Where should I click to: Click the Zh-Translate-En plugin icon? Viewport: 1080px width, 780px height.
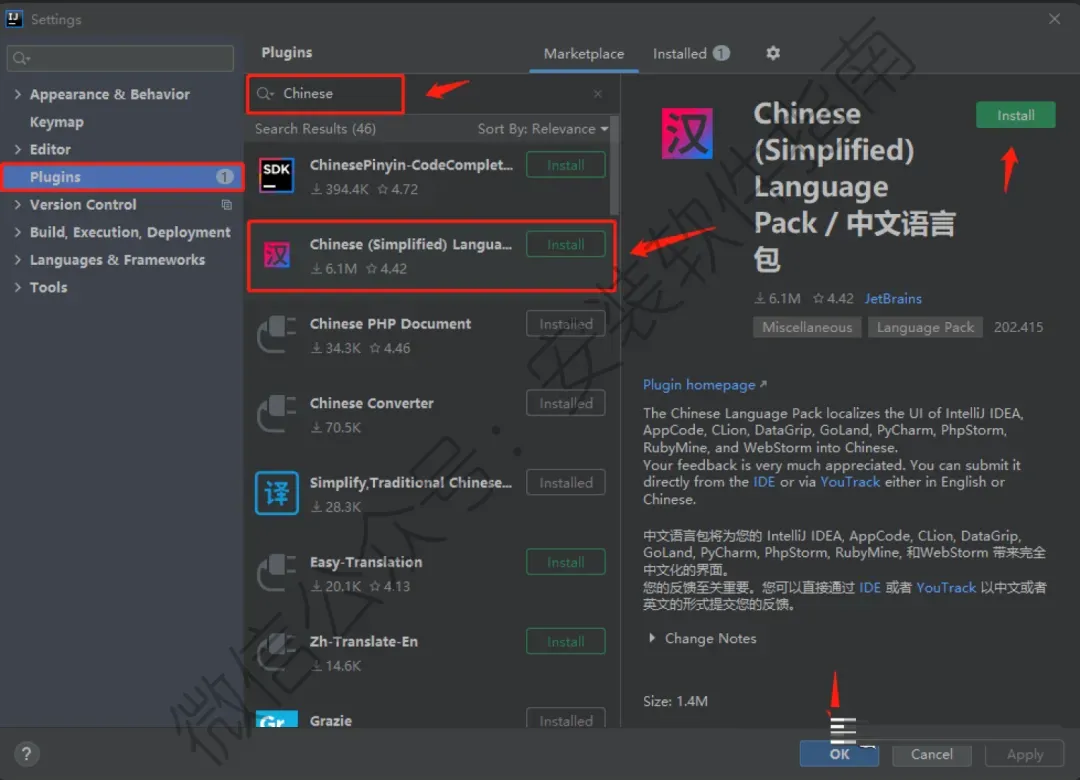pyautogui.click(x=277, y=651)
